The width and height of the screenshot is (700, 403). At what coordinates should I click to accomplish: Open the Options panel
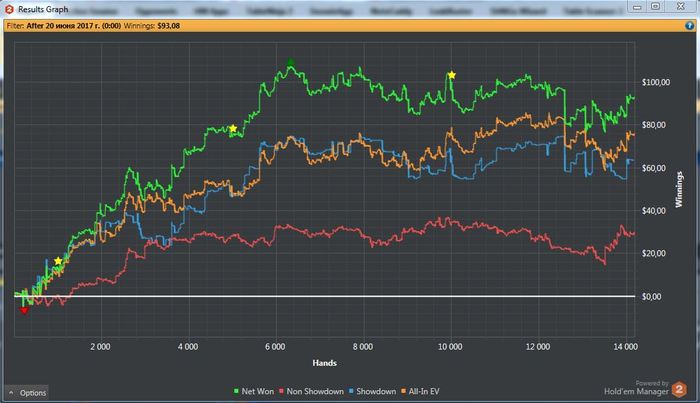point(27,393)
